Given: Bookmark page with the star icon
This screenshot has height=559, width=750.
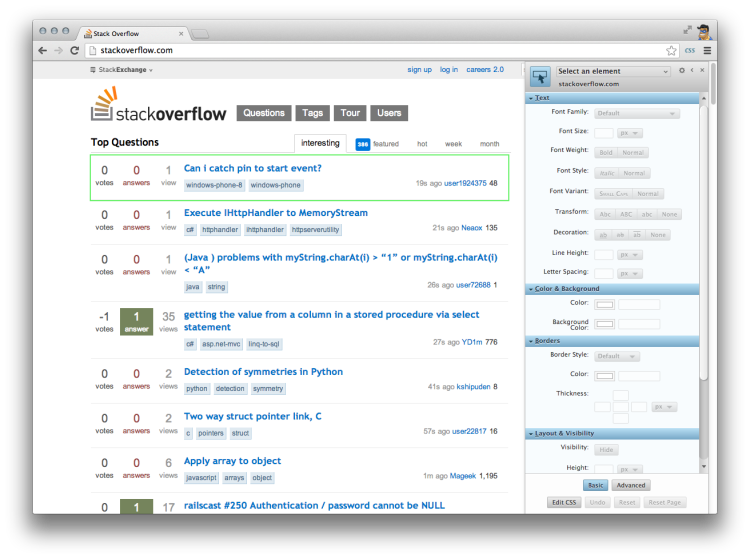Looking at the screenshot, I should click(x=671, y=50).
